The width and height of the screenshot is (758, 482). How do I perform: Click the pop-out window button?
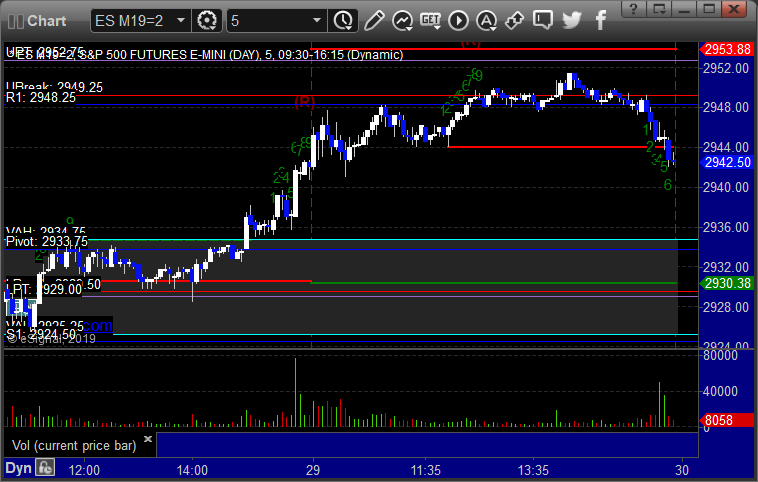pyautogui.click(x=659, y=8)
